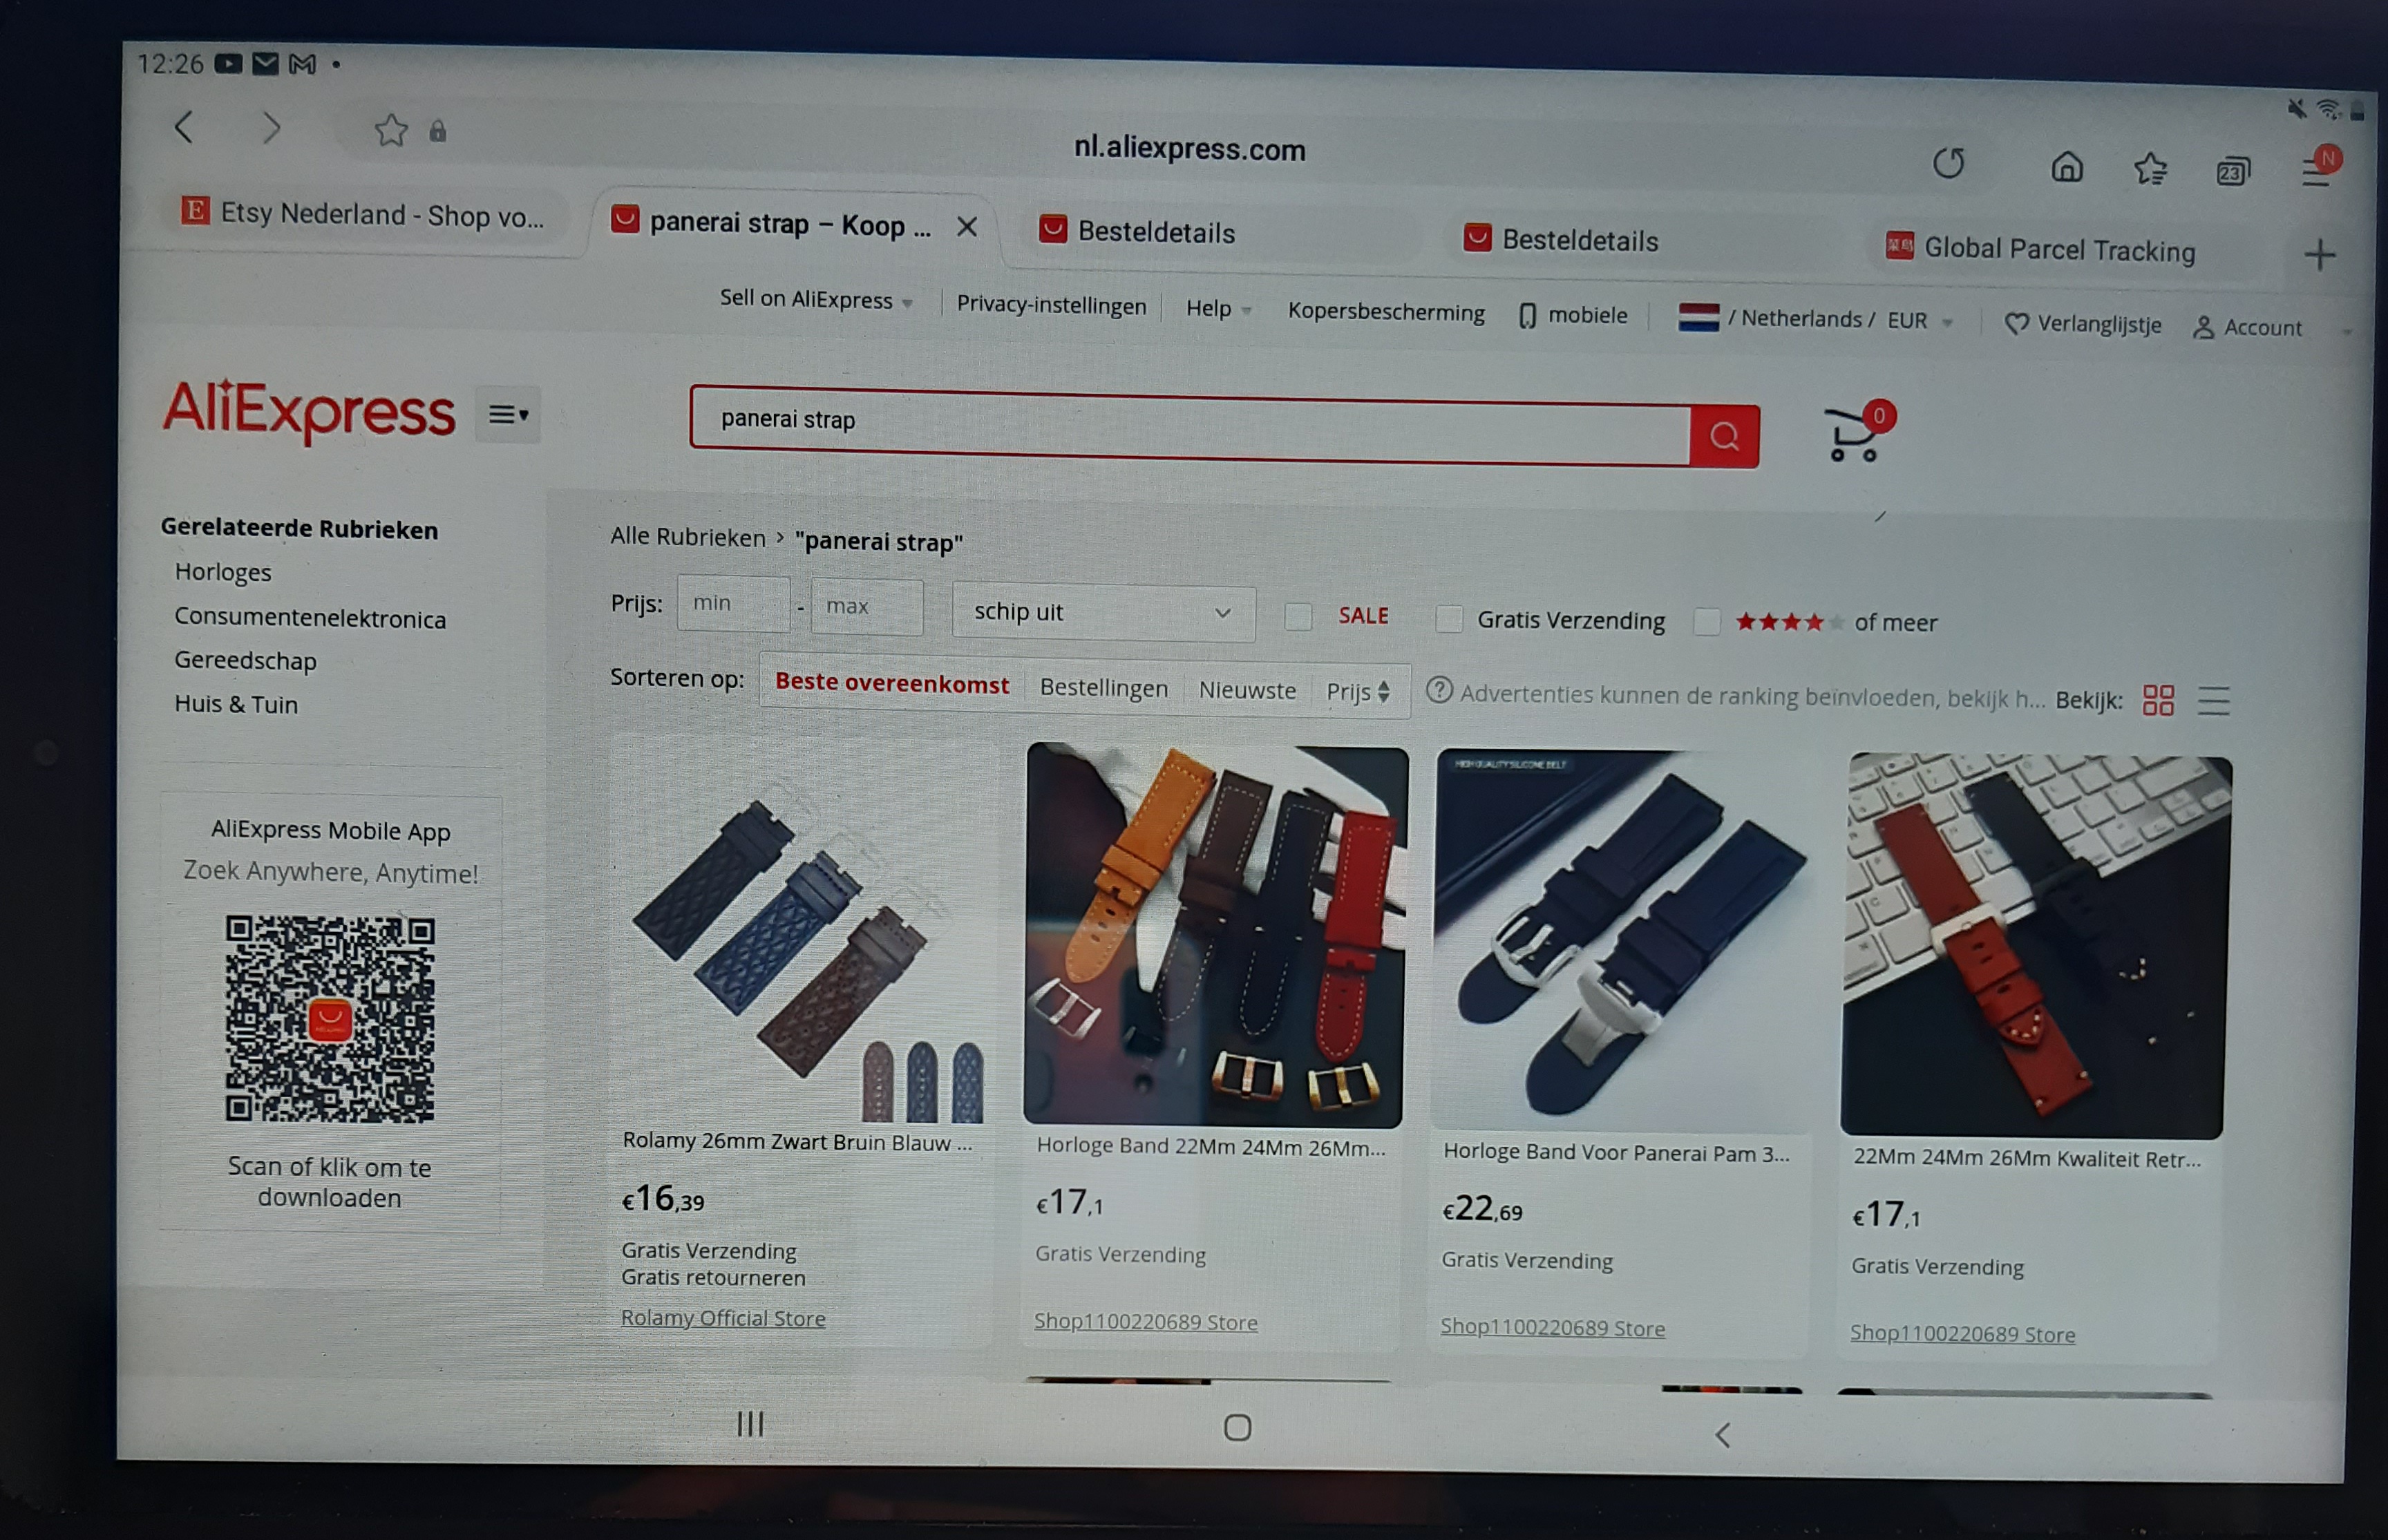The image size is (2388, 1540).
Task: Switch to grid view icon
Action: pyautogui.click(x=2158, y=700)
